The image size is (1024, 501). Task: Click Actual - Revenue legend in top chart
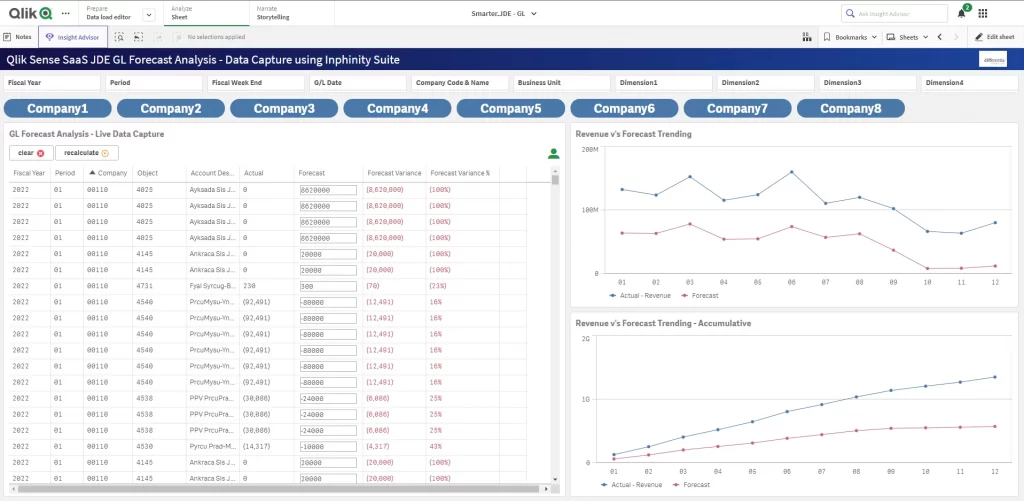pos(639,296)
